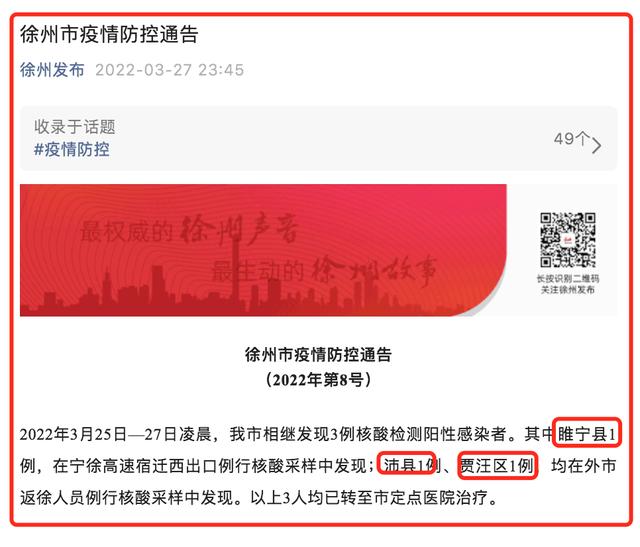Screen dimensions: 640x547
Task: Click the 长按识别二维码 caption
Action: 568,278
